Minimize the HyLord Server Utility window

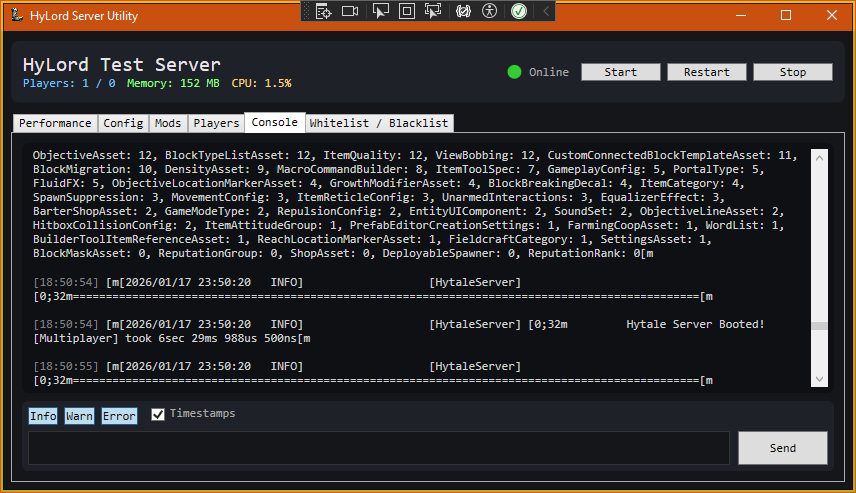click(x=741, y=15)
